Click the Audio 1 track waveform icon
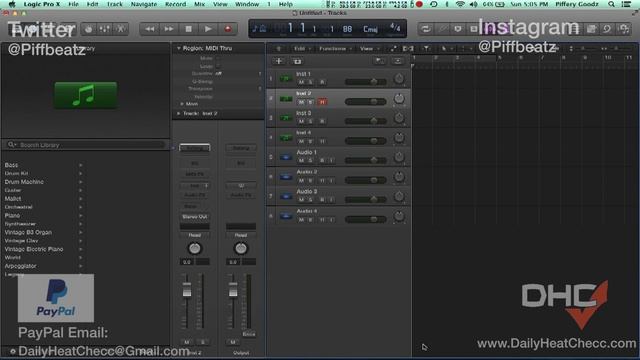The height and width of the screenshot is (360, 640). [x=286, y=157]
